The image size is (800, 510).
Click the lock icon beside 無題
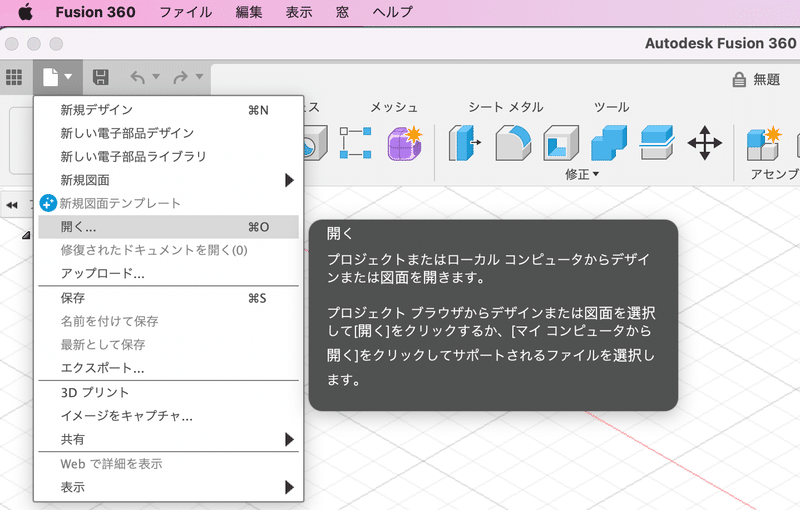pyautogui.click(x=739, y=80)
